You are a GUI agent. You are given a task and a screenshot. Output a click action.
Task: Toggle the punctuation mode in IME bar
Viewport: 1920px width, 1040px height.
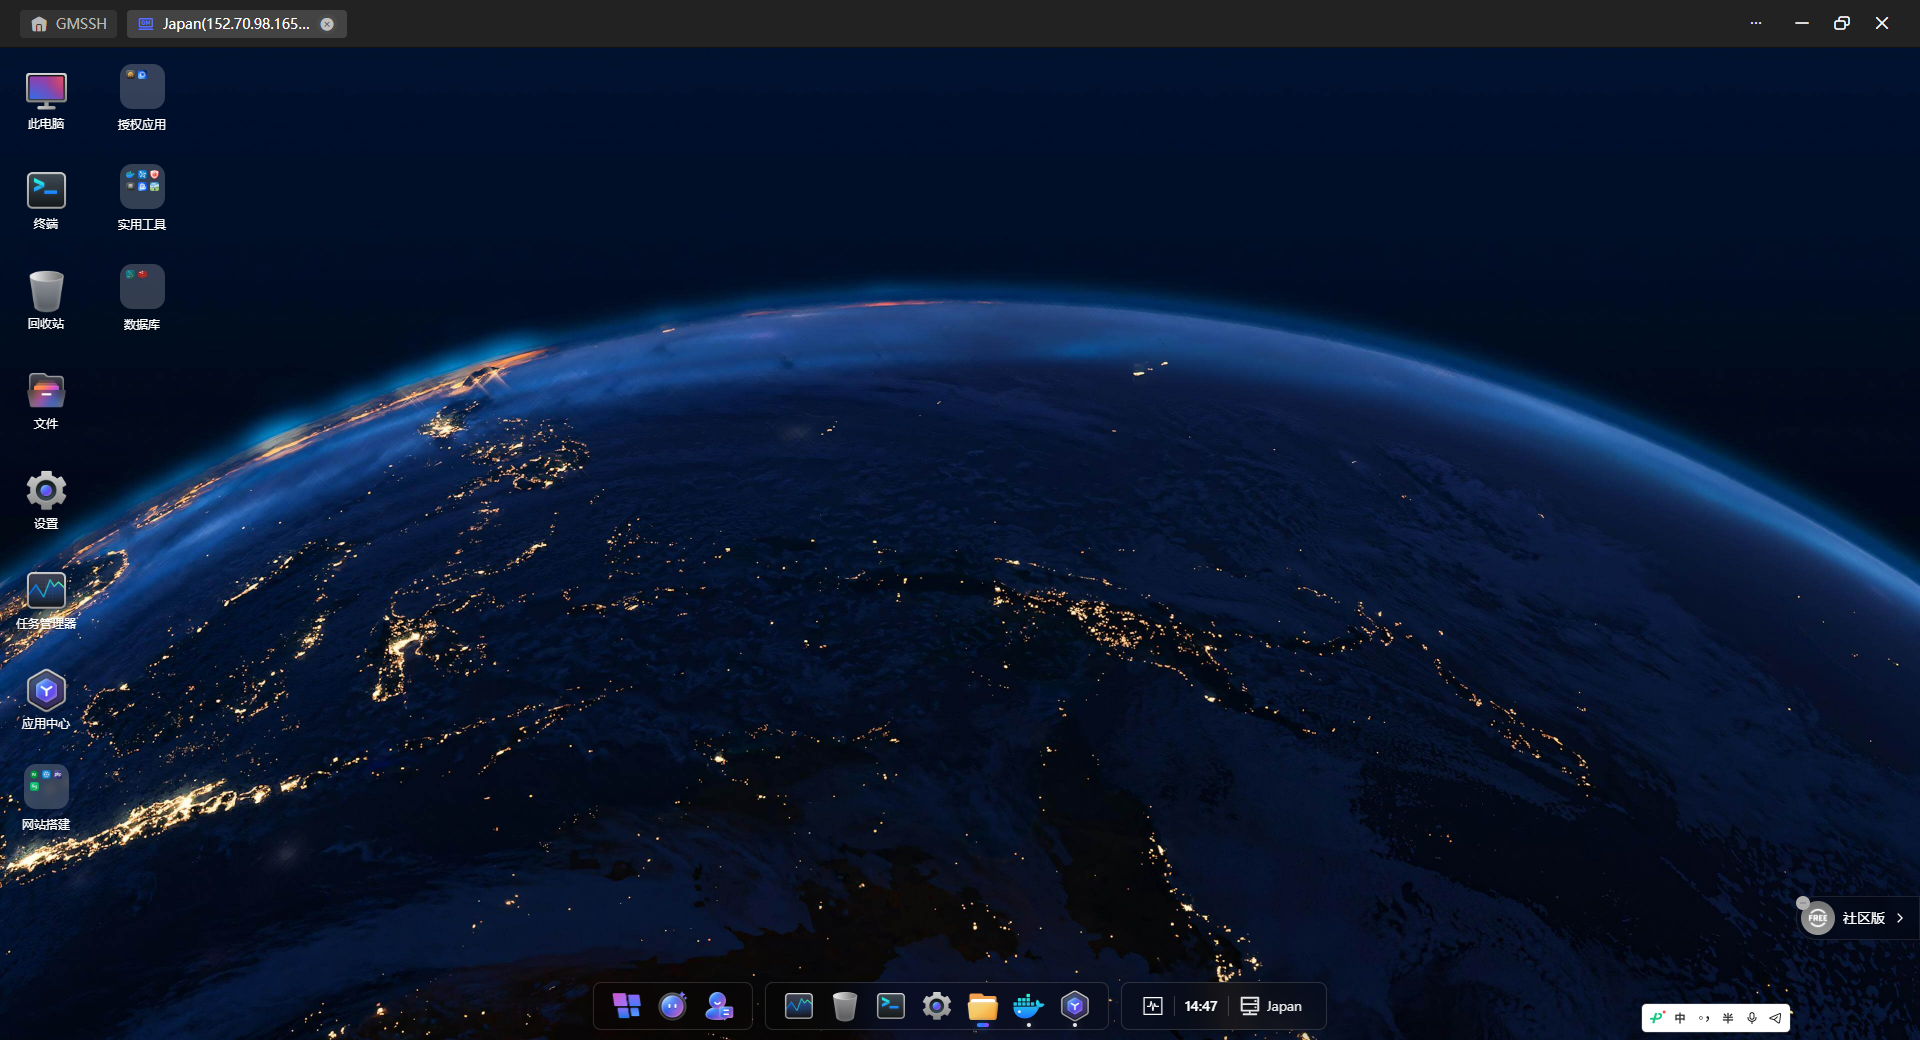click(1704, 1018)
